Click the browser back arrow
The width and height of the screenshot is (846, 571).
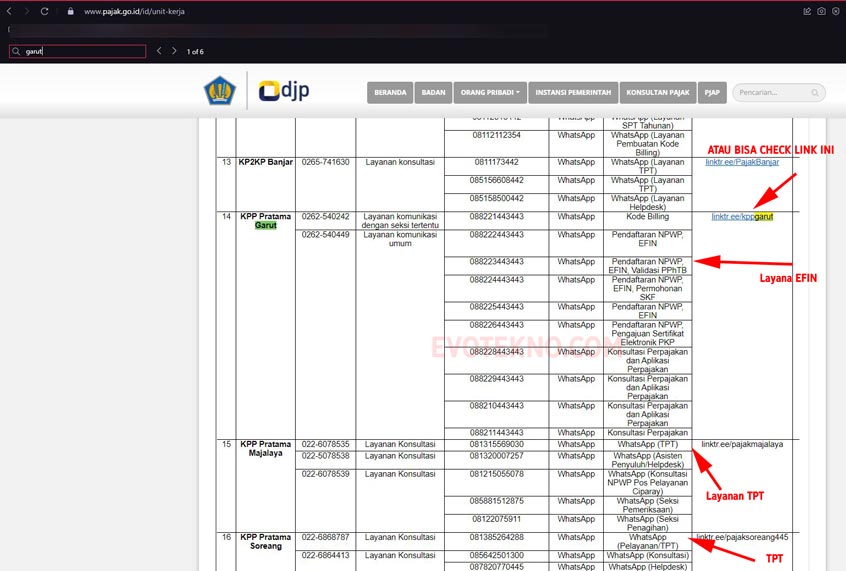[x=10, y=11]
